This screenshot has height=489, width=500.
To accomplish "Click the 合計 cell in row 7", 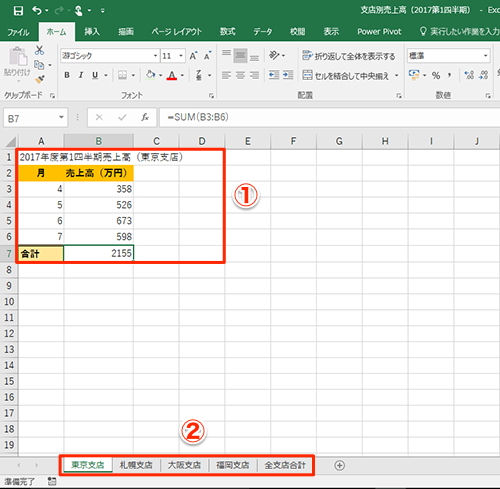I will point(41,253).
